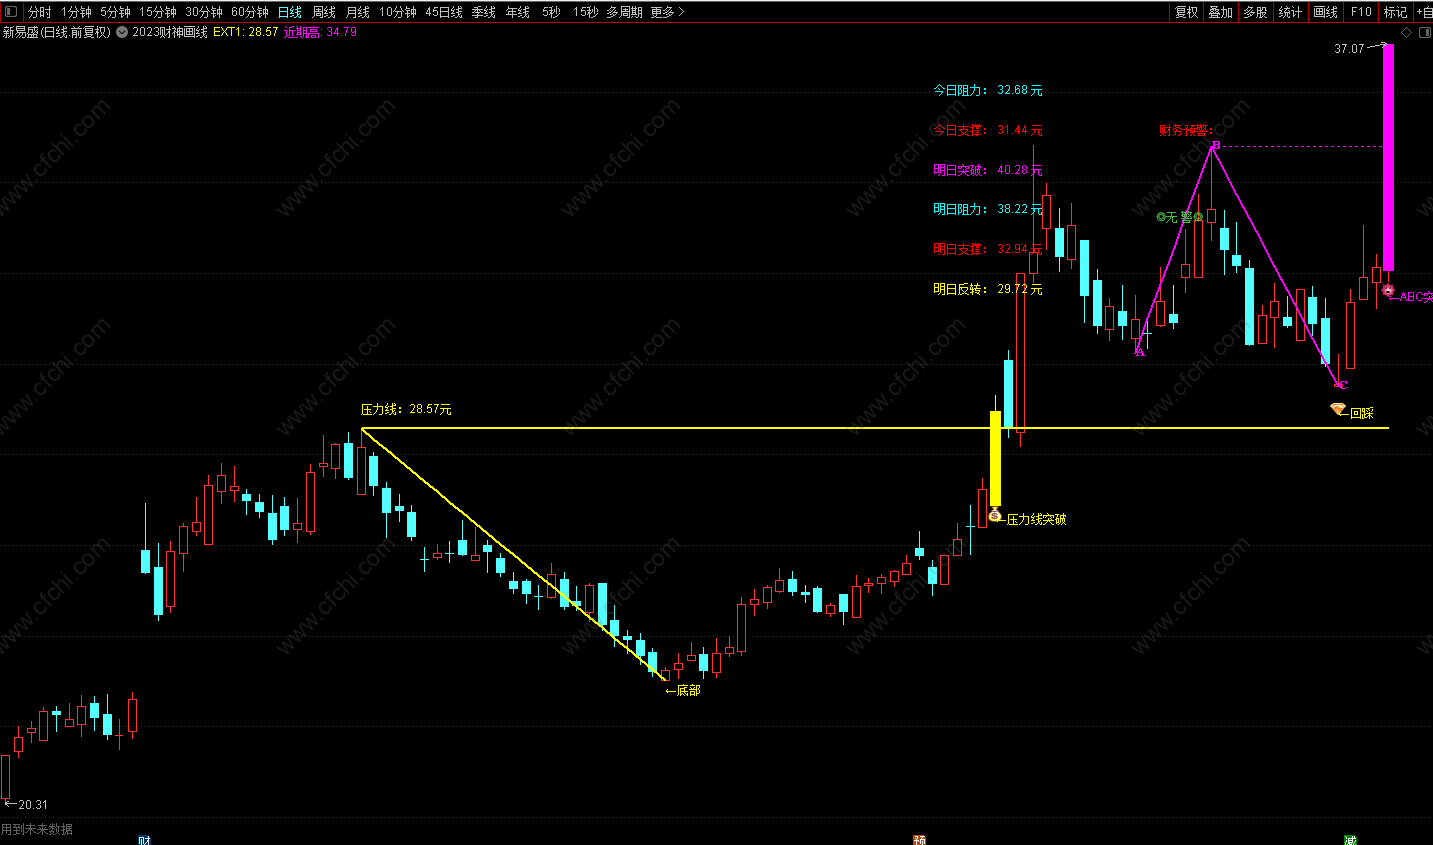Click the 20.31 low price label
Viewport: 1433px width, 845px height.
33,804
